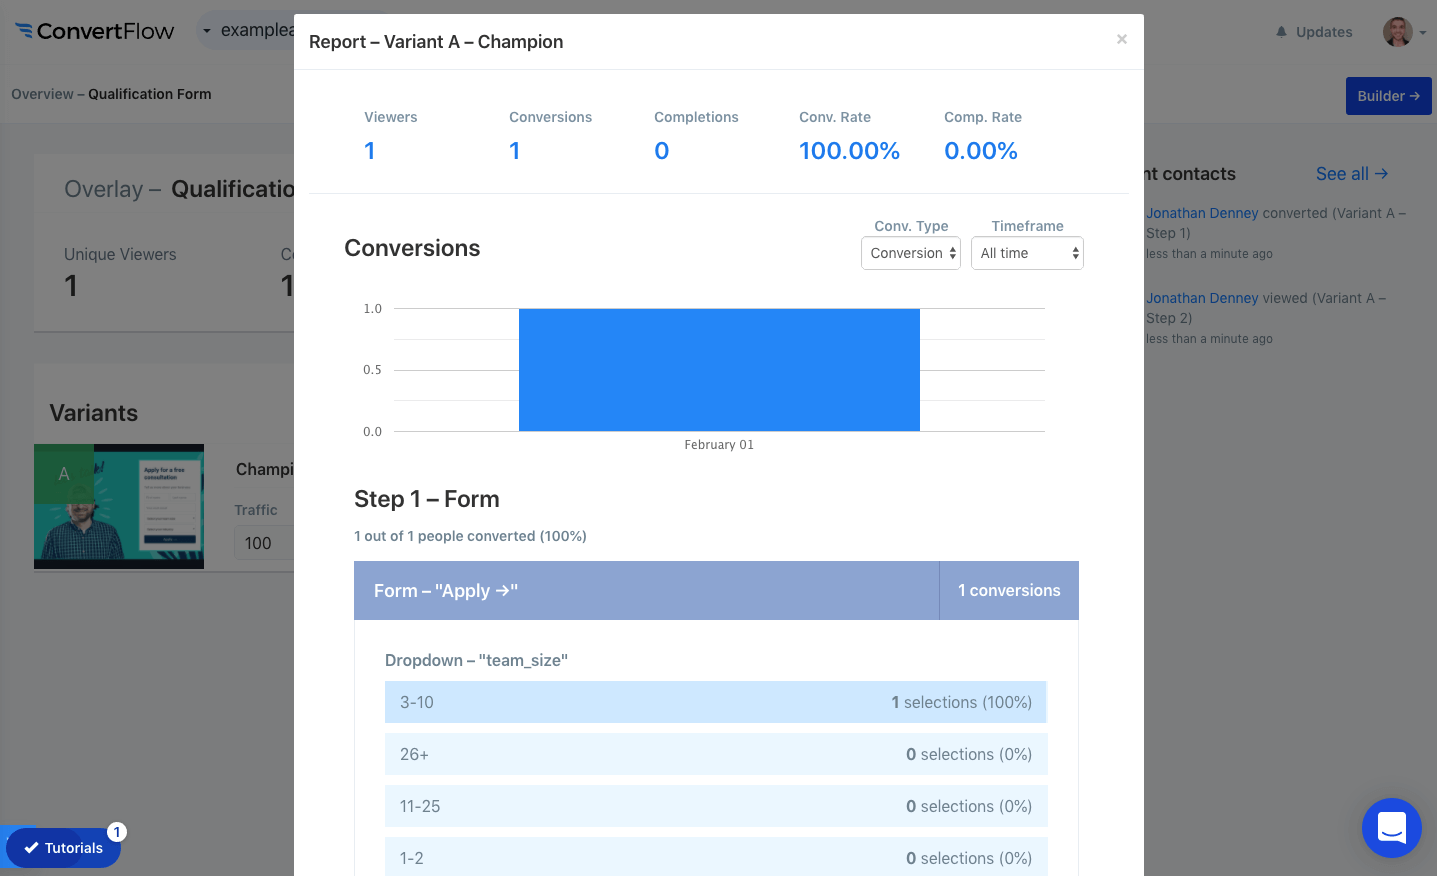Click the Traffic 100 input field
This screenshot has height=876, width=1437.
[264, 543]
